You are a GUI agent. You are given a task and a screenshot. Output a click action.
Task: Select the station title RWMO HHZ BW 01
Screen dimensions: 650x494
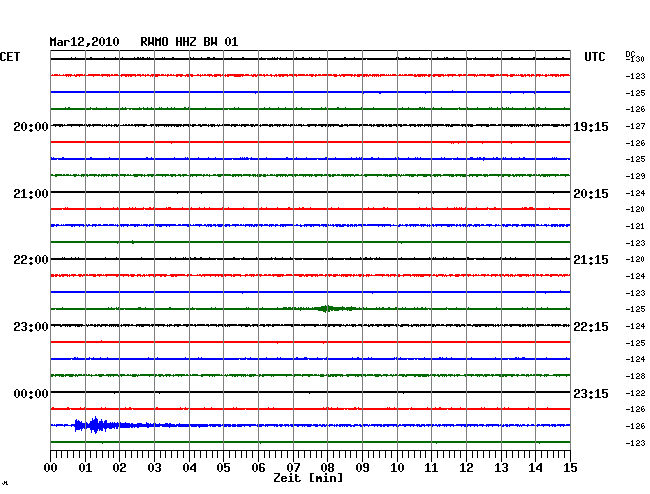click(189, 42)
